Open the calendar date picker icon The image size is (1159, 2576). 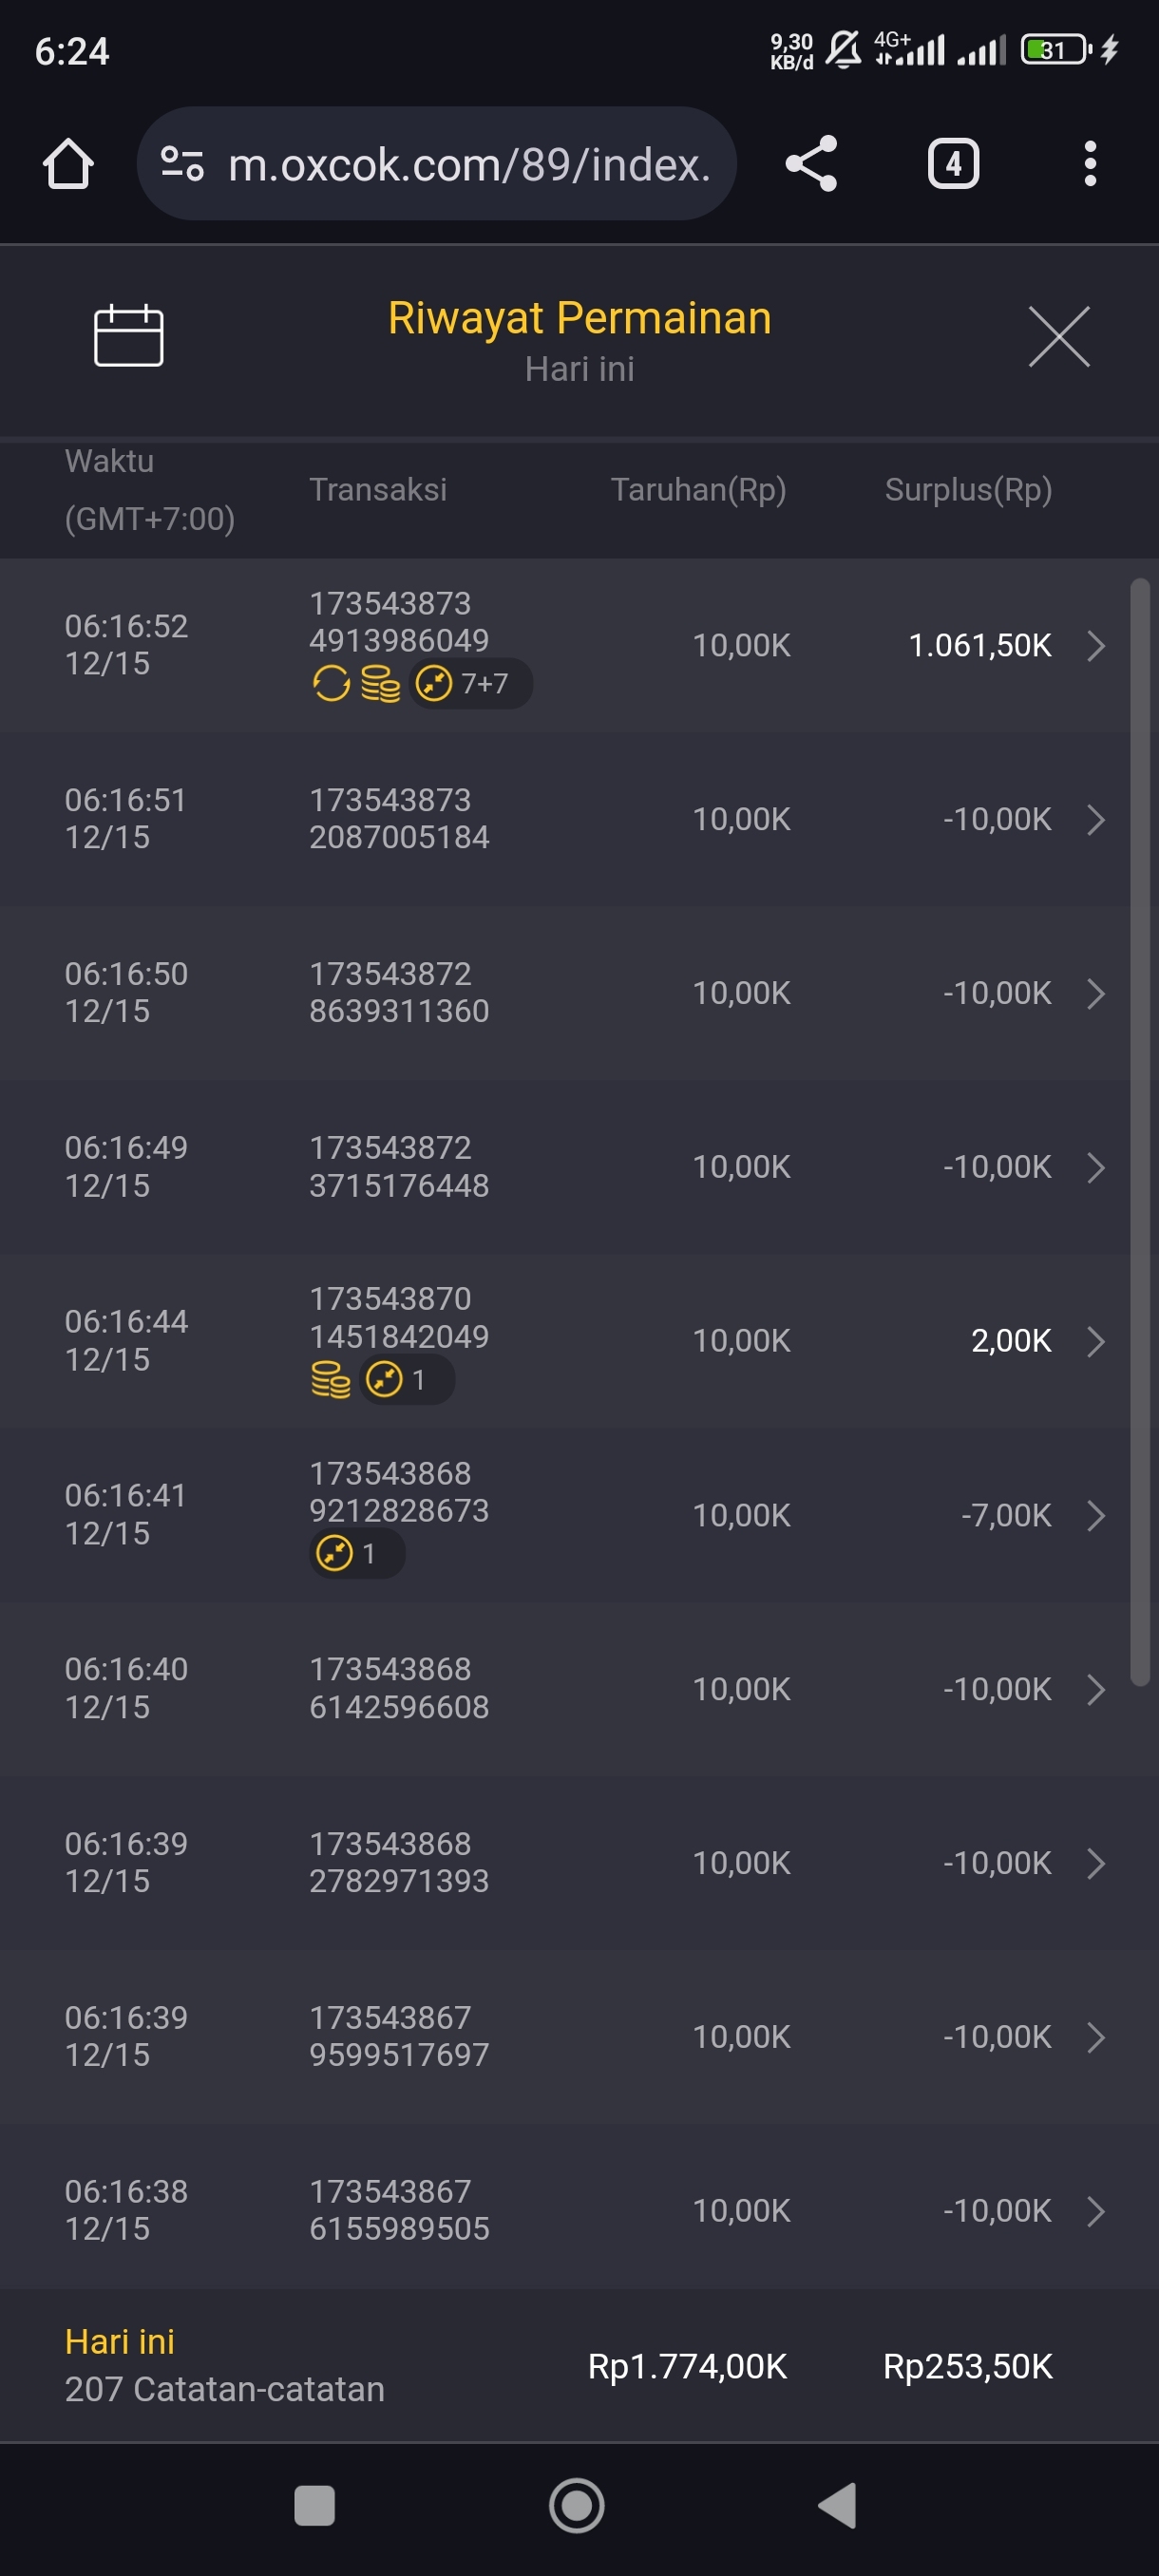click(x=128, y=336)
